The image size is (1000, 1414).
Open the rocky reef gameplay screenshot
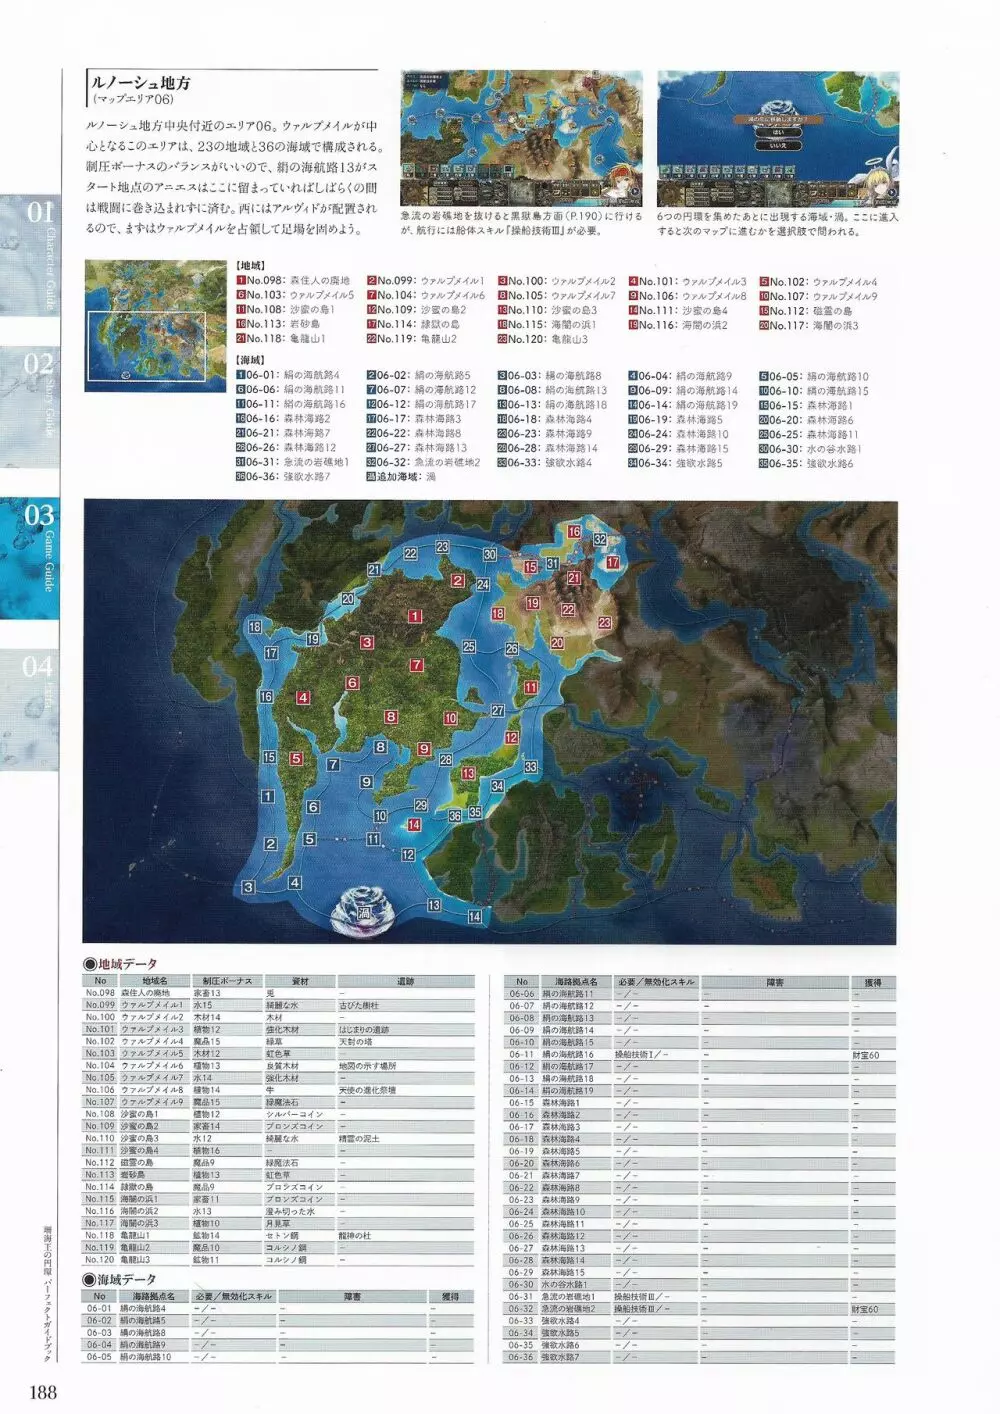[x=521, y=138]
